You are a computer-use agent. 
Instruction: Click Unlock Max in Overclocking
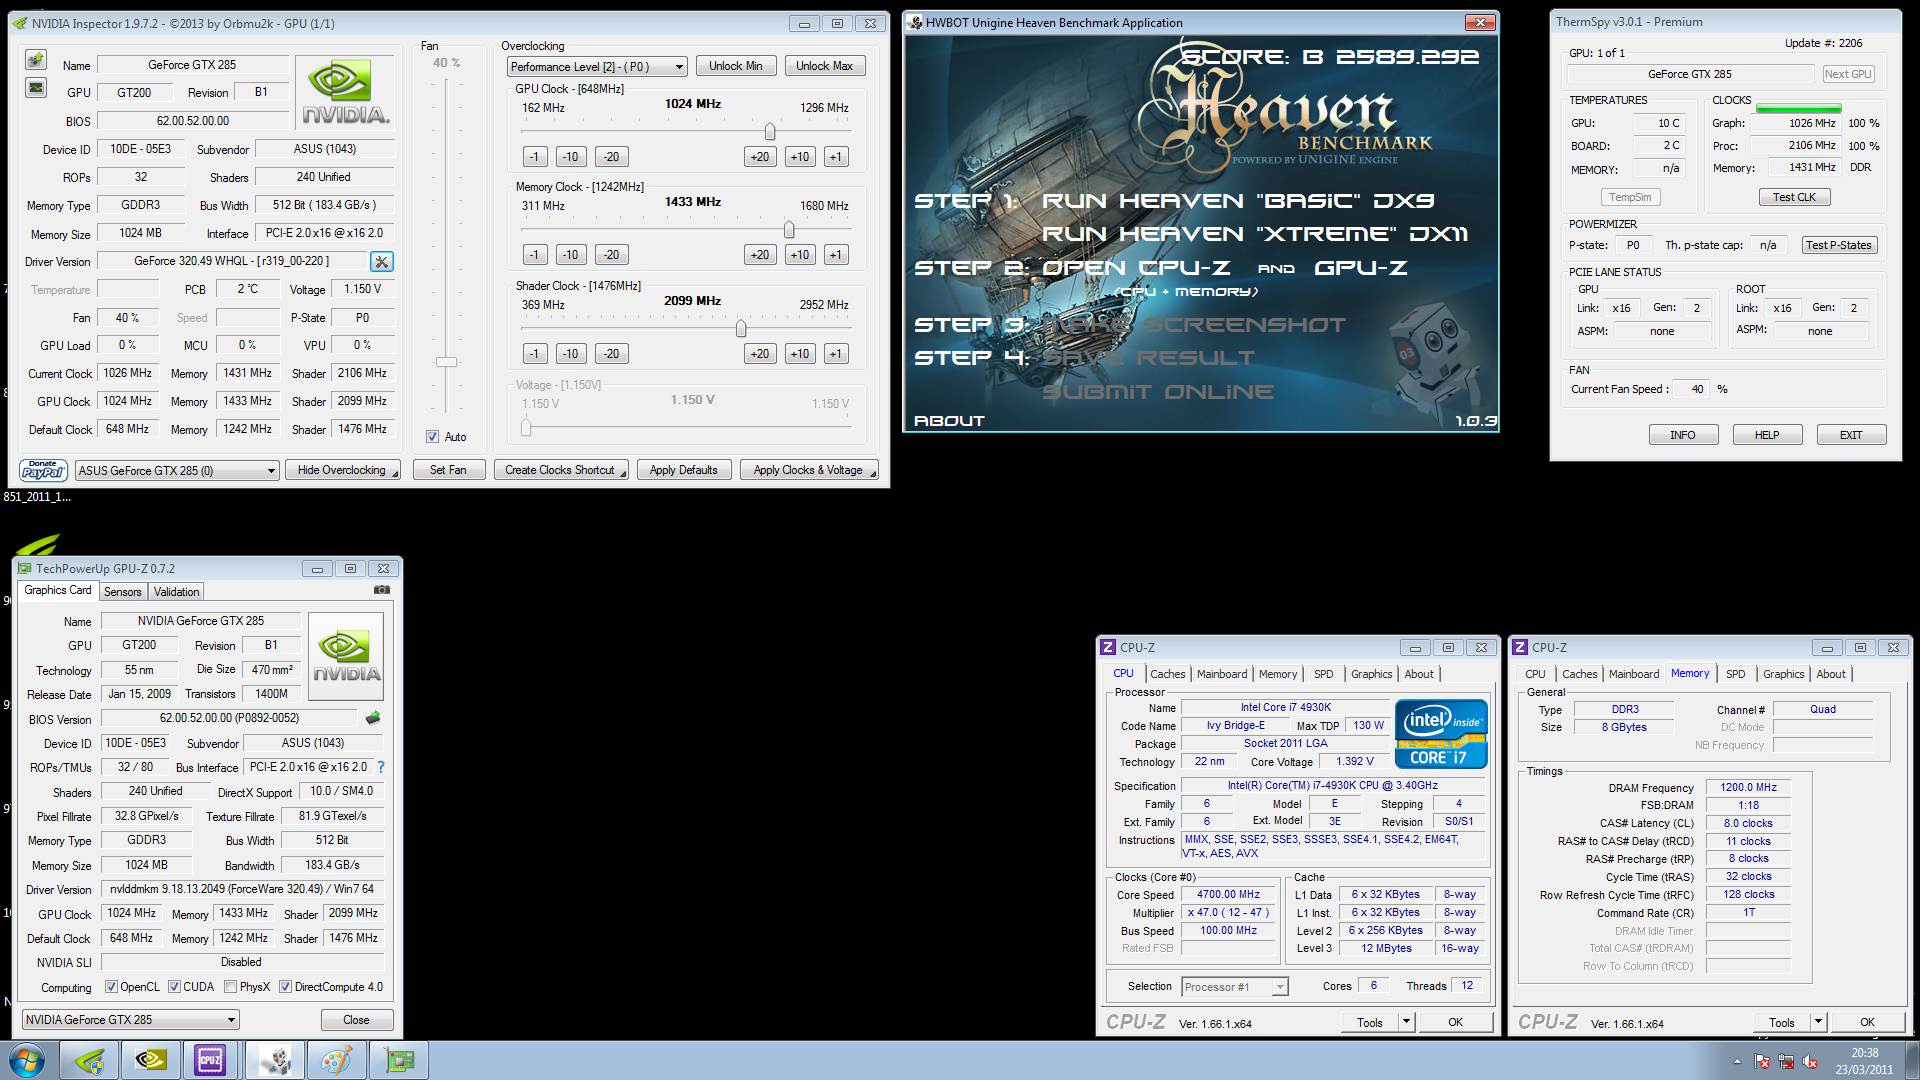point(825,66)
